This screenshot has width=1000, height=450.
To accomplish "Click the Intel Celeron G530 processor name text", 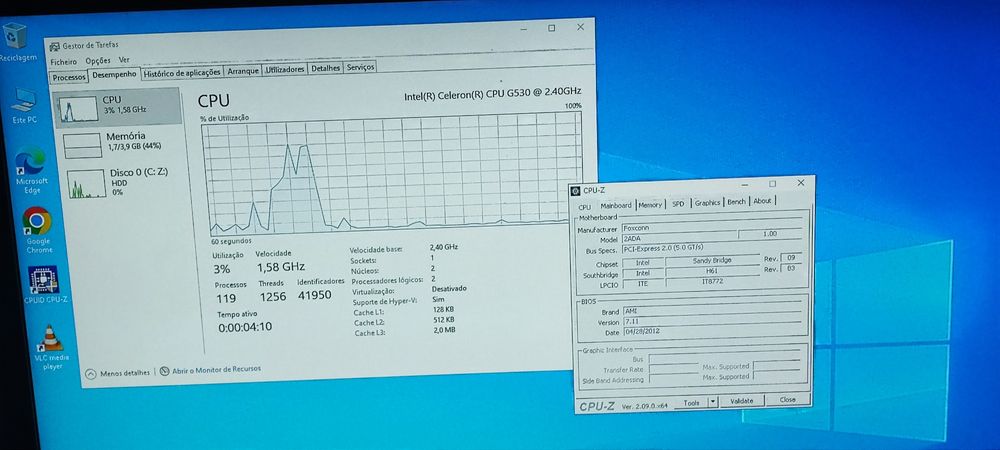I will pos(492,93).
